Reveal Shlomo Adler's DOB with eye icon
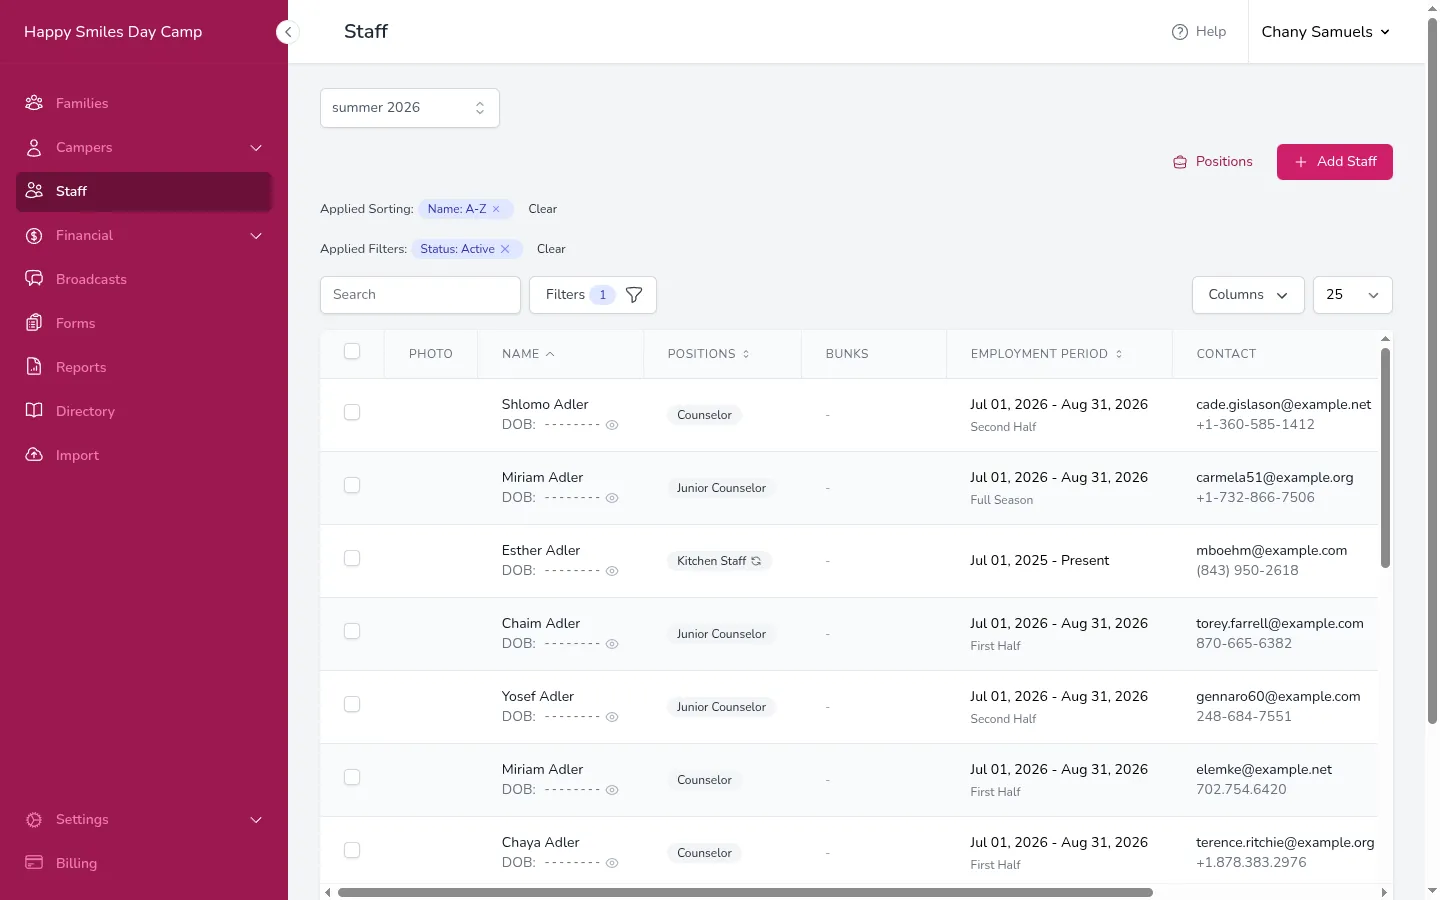Image resolution: width=1440 pixels, height=900 pixels. point(612,425)
